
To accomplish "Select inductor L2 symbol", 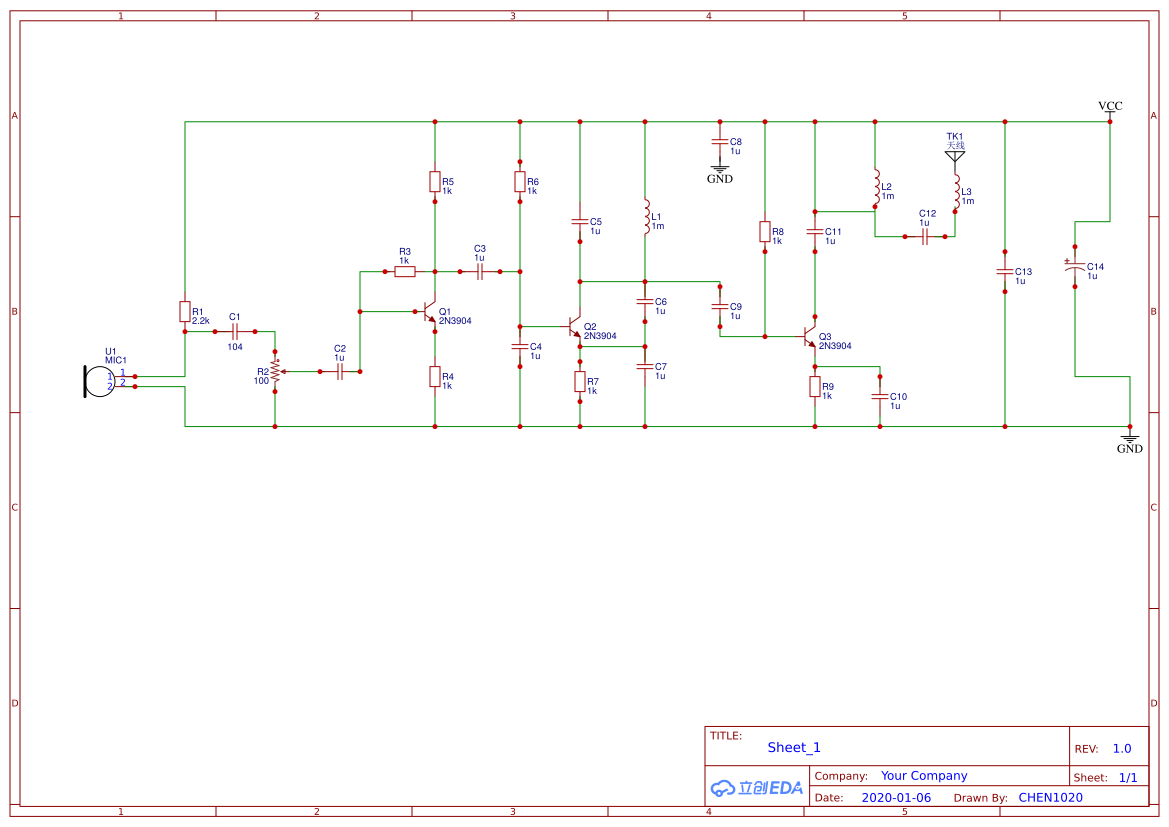I will coord(876,186).
